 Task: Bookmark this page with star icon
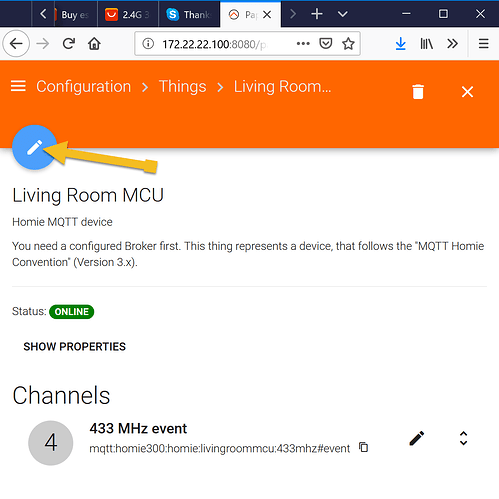tap(348, 44)
